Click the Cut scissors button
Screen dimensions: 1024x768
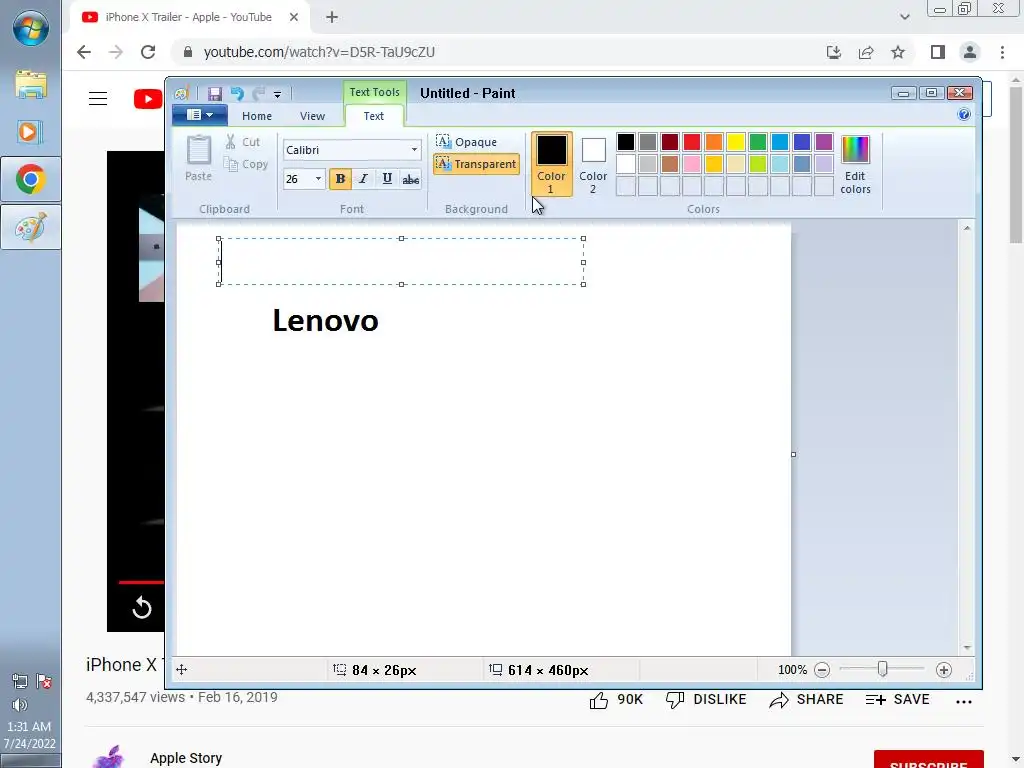[242, 142]
